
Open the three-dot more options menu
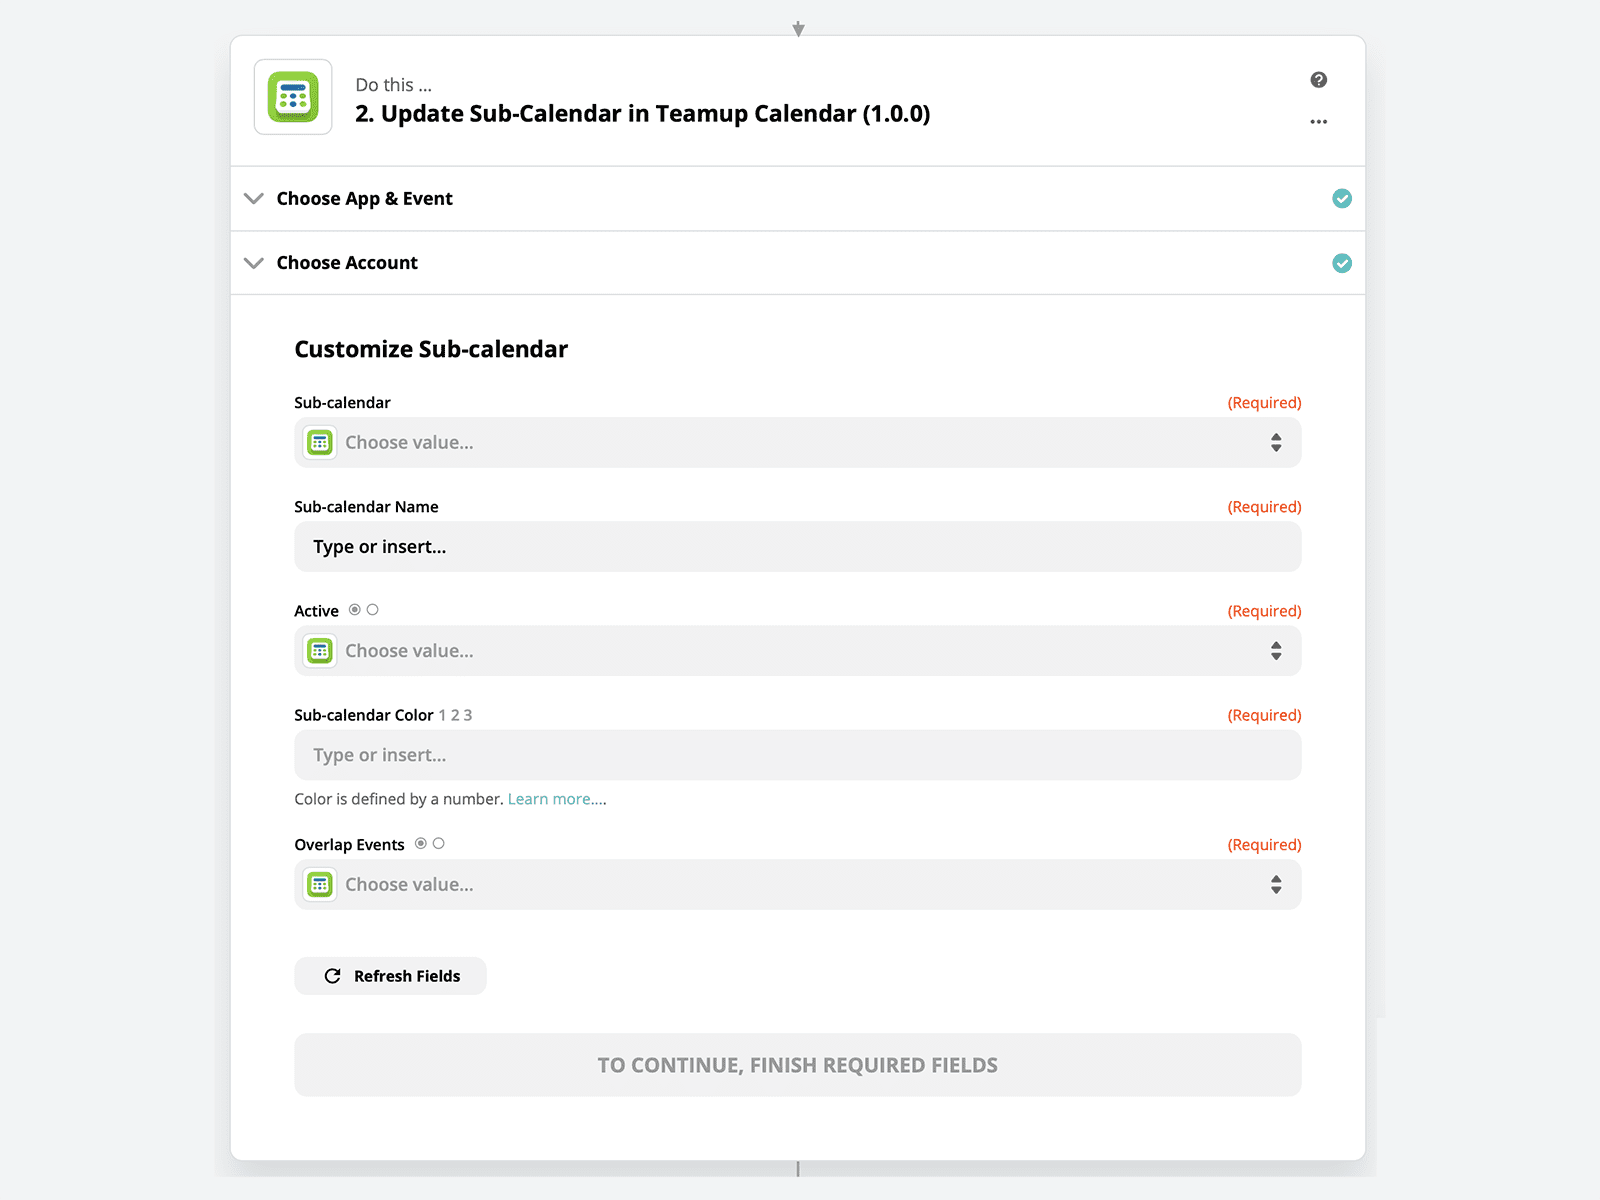pyautogui.click(x=1318, y=122)
